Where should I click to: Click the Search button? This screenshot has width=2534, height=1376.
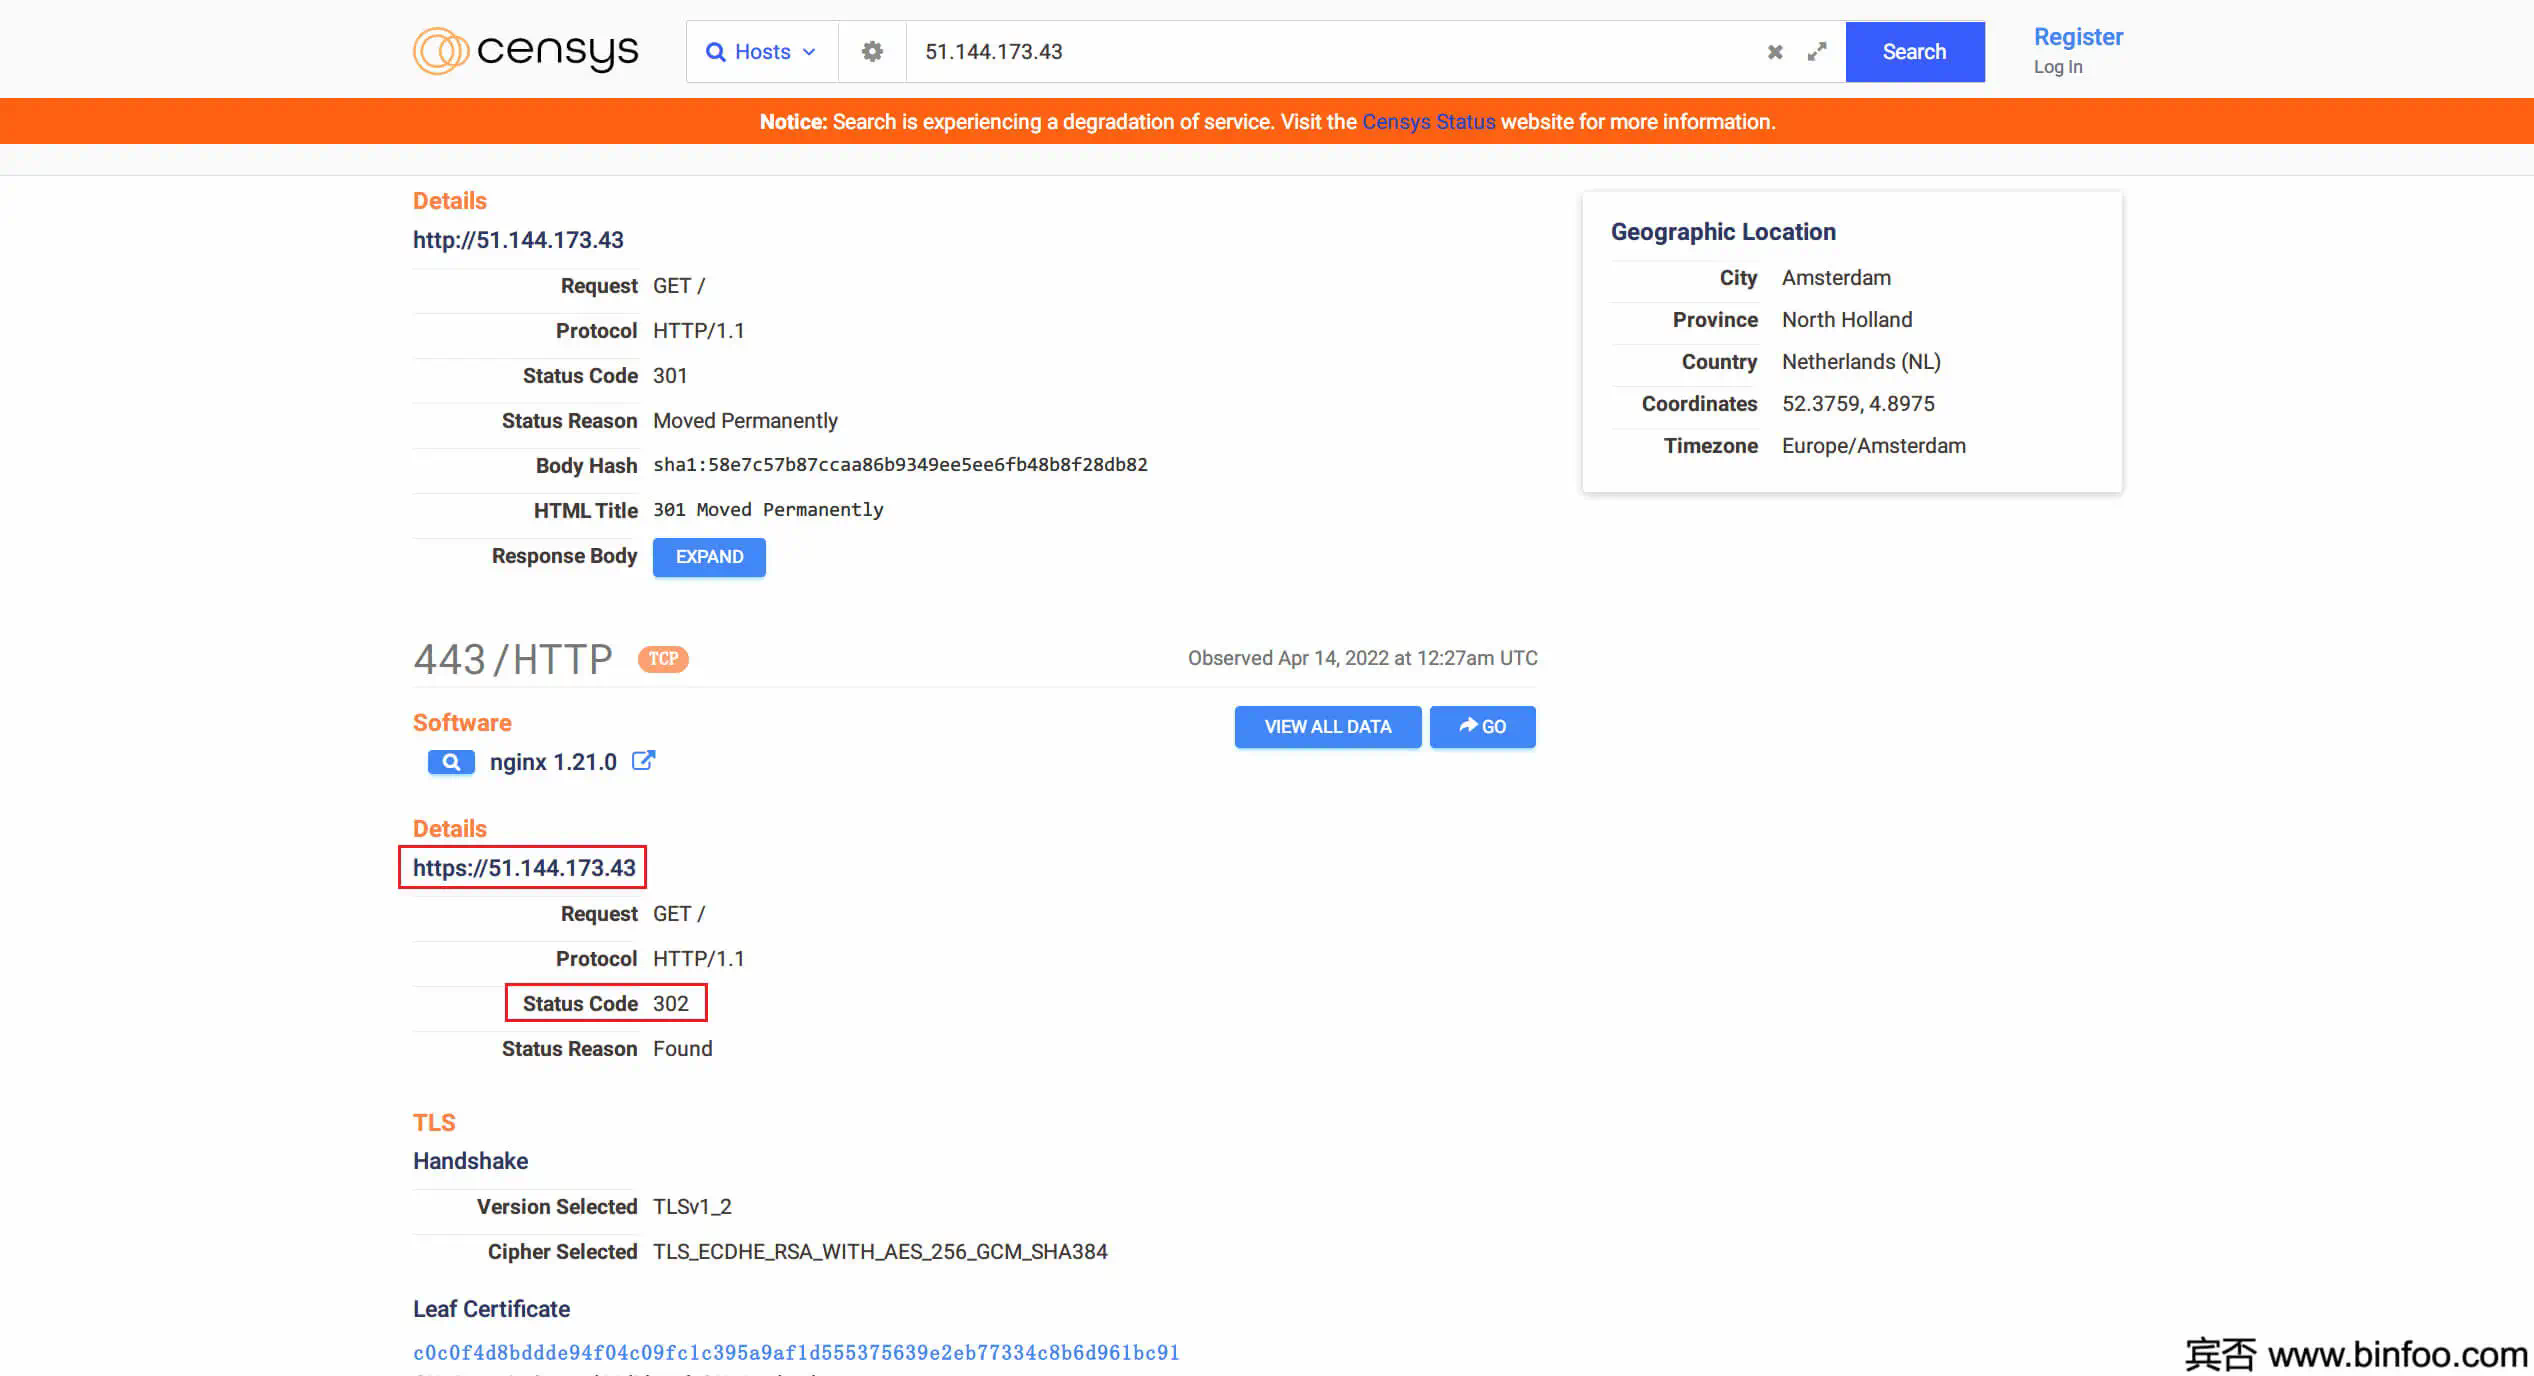click(x=1914, y=51)
